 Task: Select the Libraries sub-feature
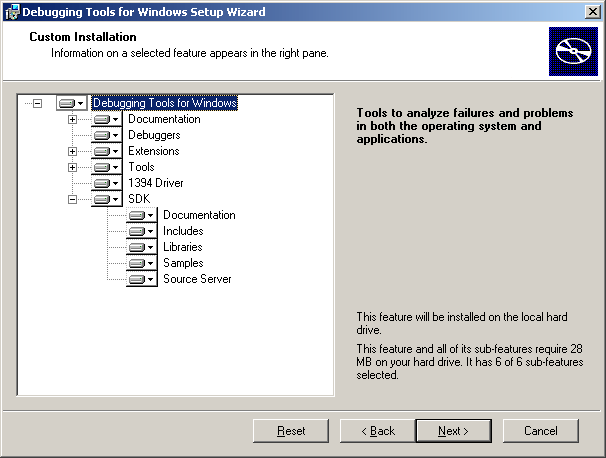[x=183, y=247]
